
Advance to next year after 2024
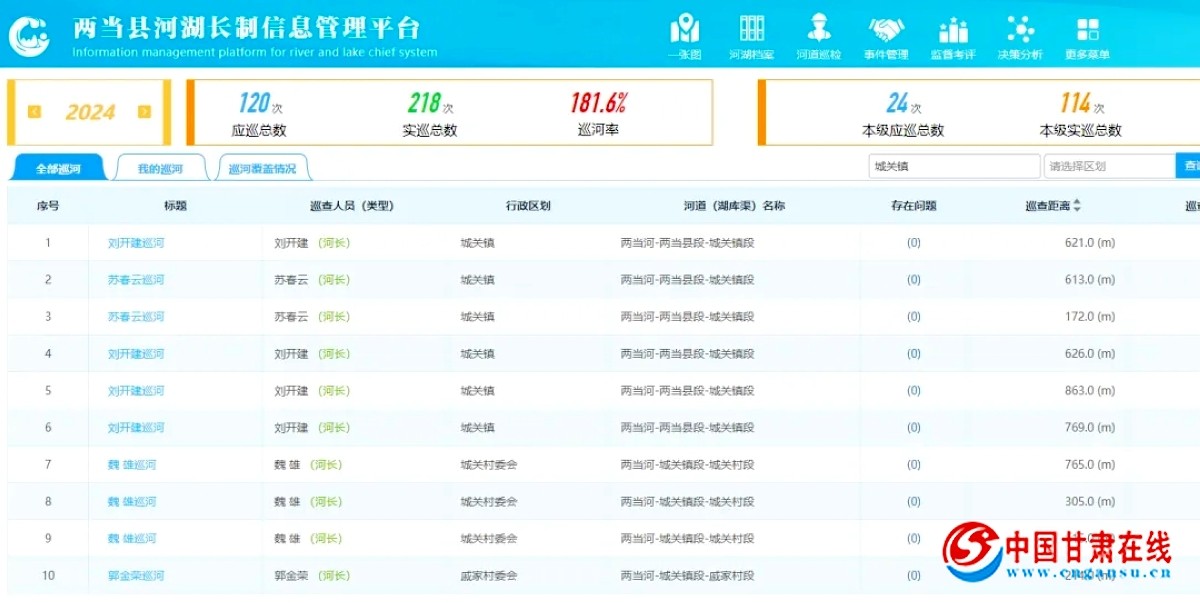pyautogui.click(x=144, y=112)
